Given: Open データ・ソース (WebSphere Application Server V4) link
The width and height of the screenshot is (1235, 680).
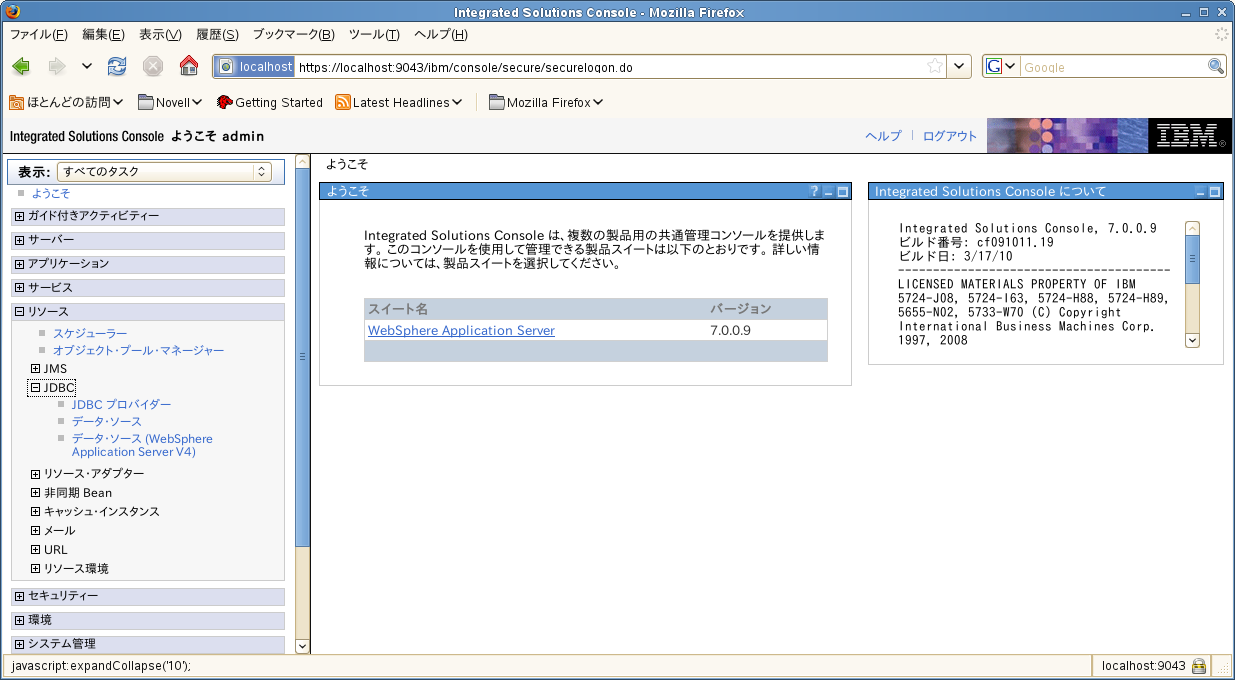Looking at the screenshot, I should point(142,445).
